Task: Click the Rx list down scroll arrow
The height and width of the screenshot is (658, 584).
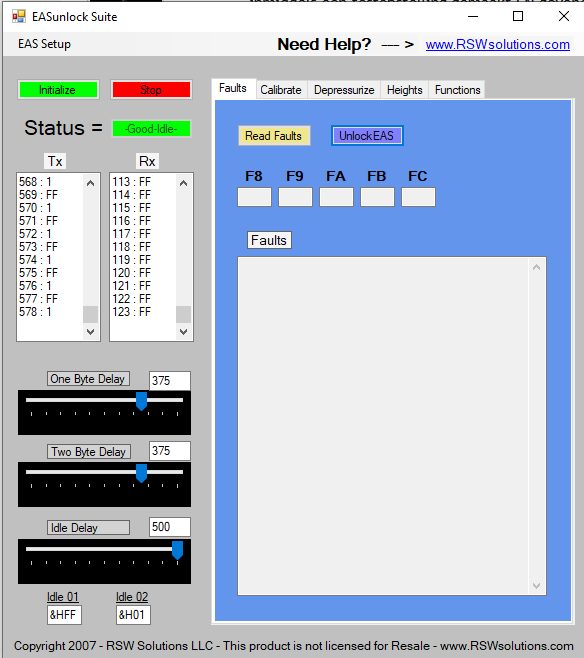Action: pyautogui.click(x=183, y=332)
